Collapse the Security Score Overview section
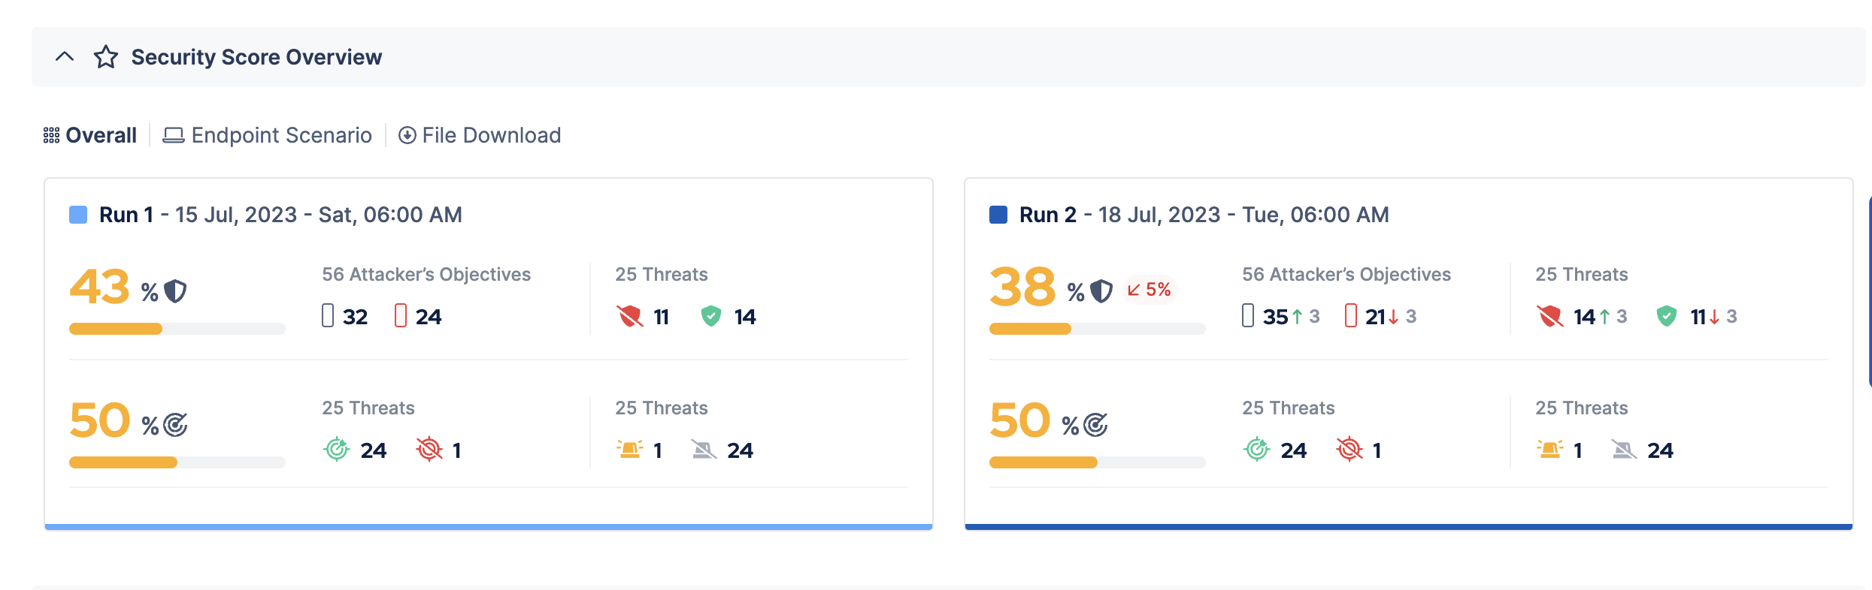Image resolution: width=1872 pixels, height=590 pixels. pos(65,57)
